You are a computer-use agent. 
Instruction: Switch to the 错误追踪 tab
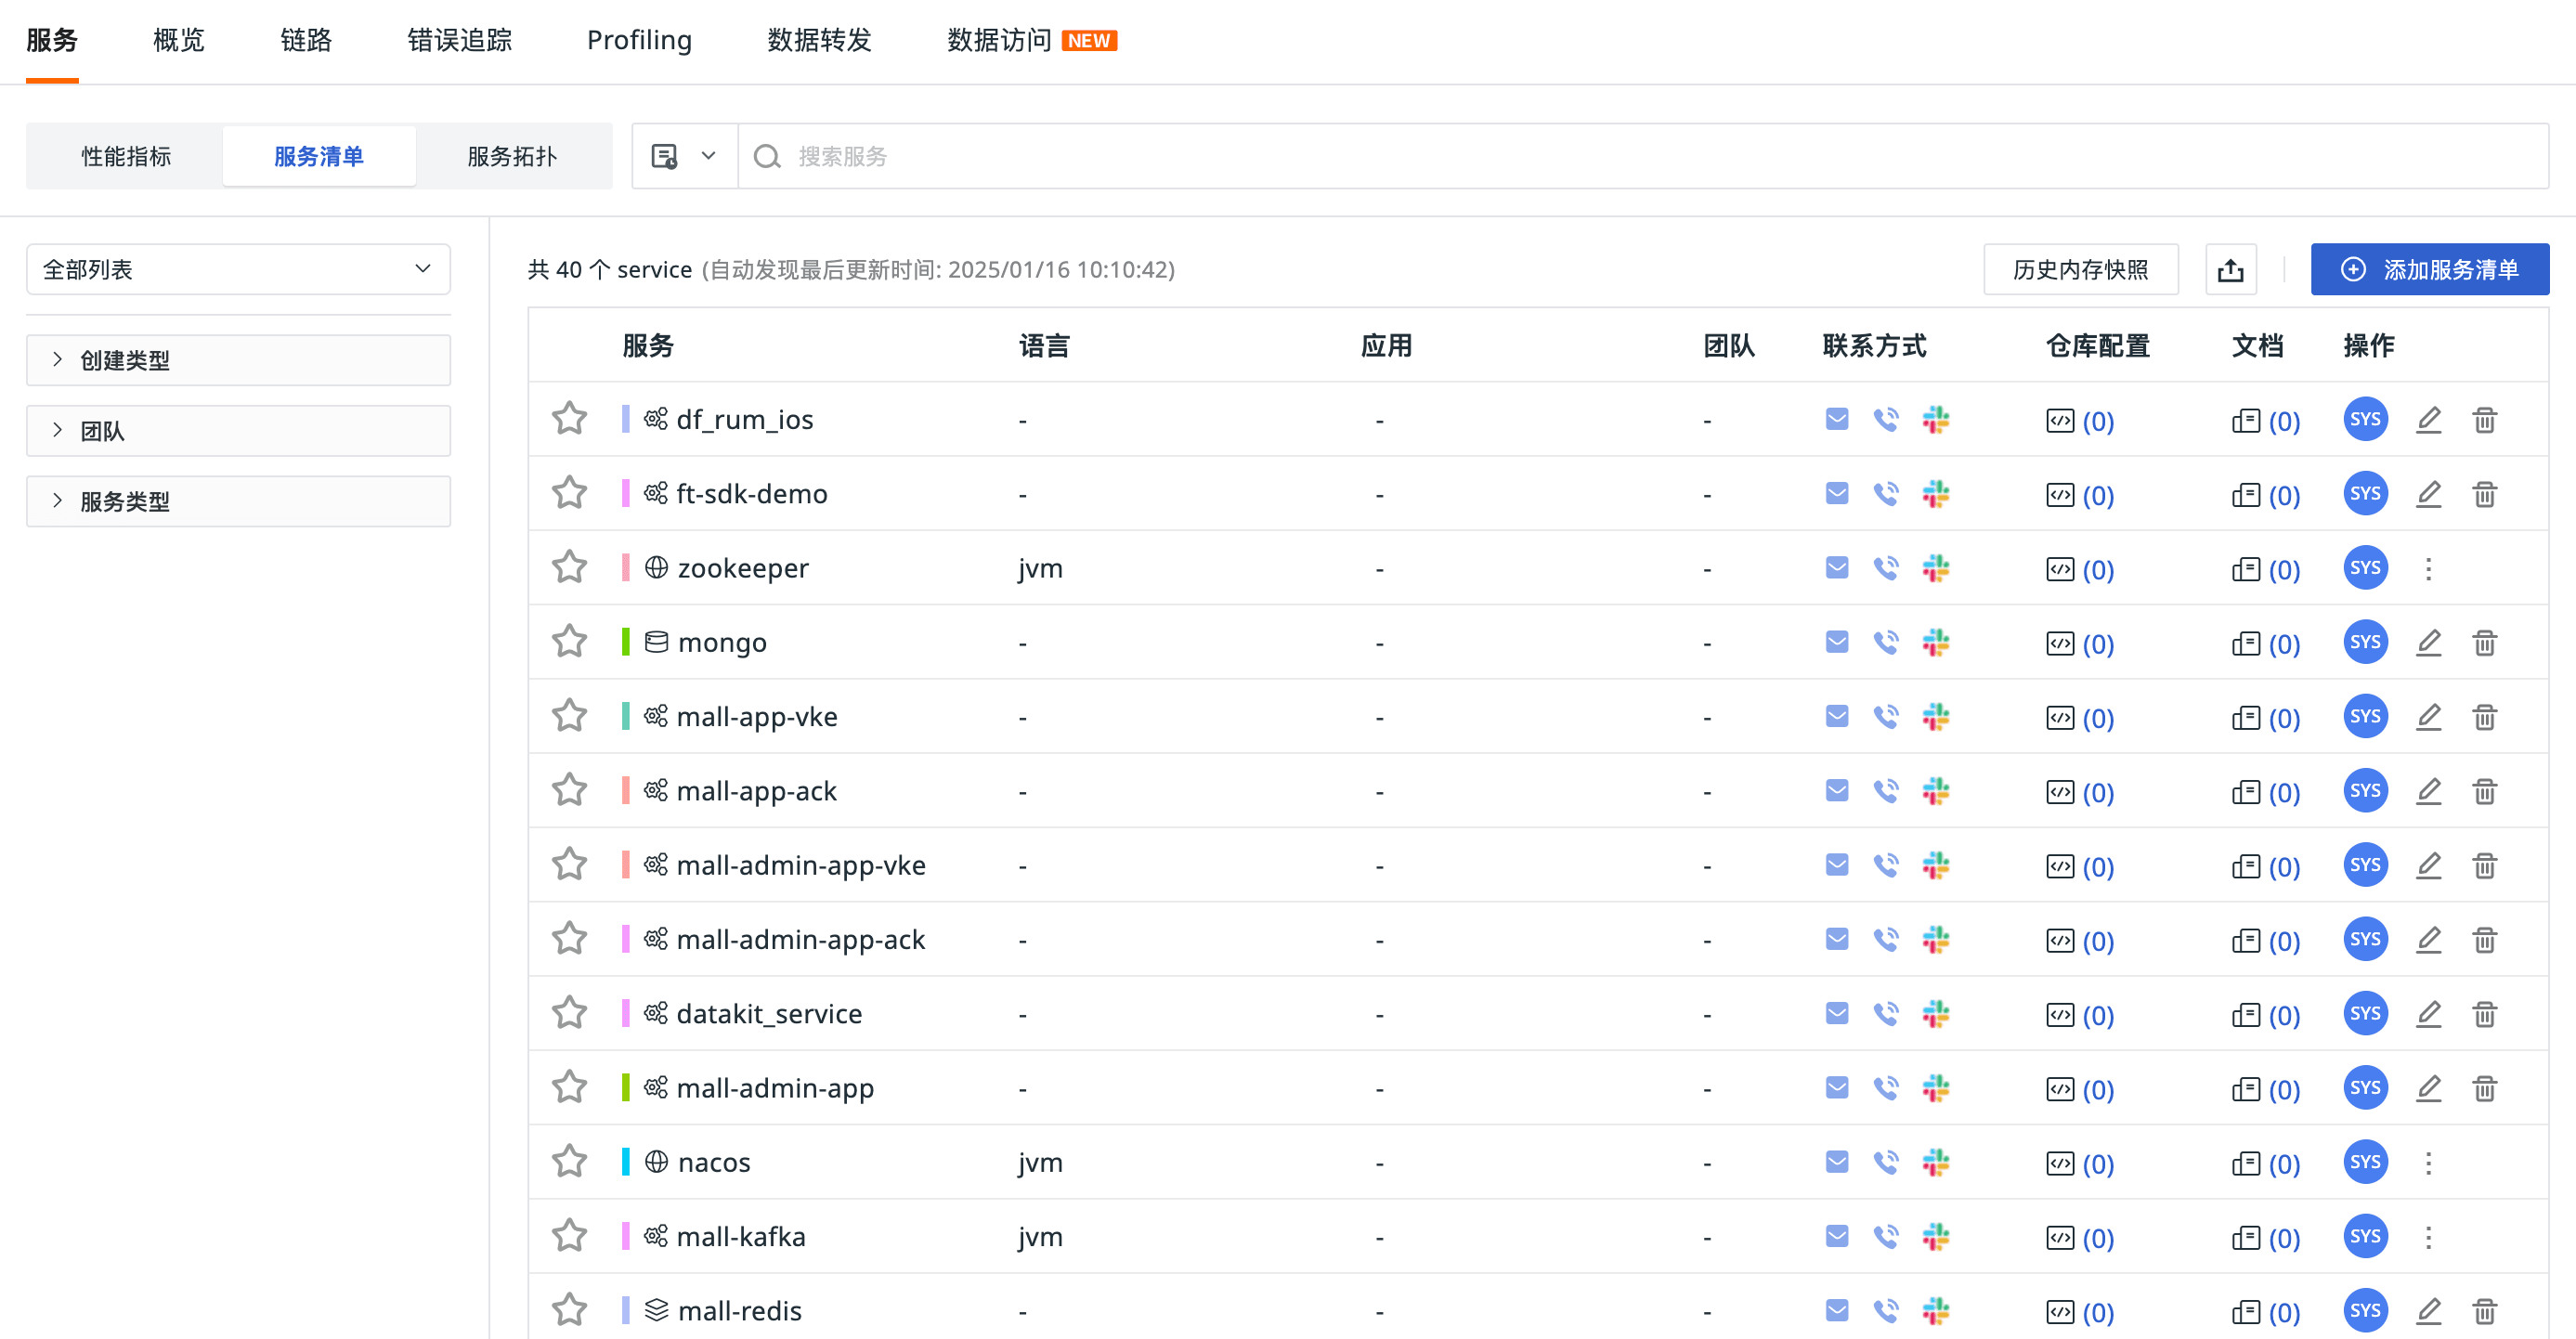tap(459, 41)
